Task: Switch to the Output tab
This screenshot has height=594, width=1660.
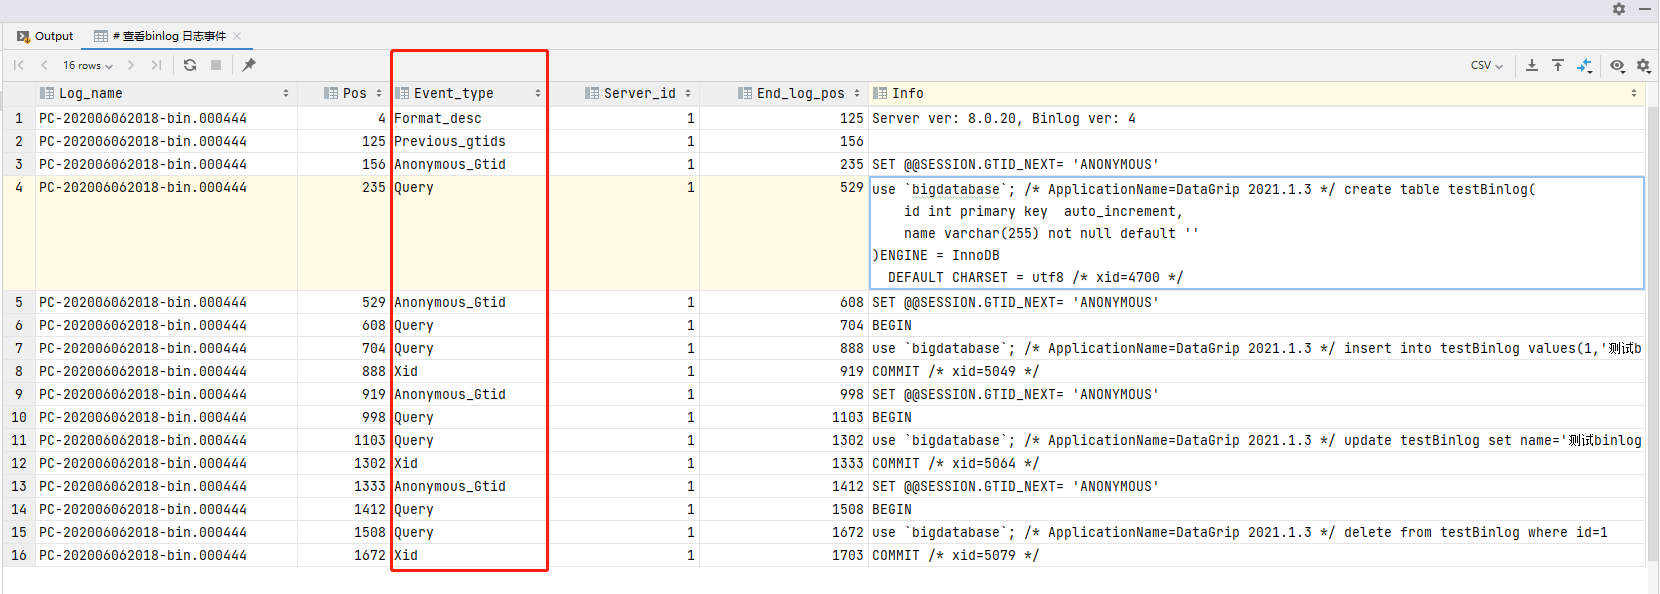Action: pos(45,36)
